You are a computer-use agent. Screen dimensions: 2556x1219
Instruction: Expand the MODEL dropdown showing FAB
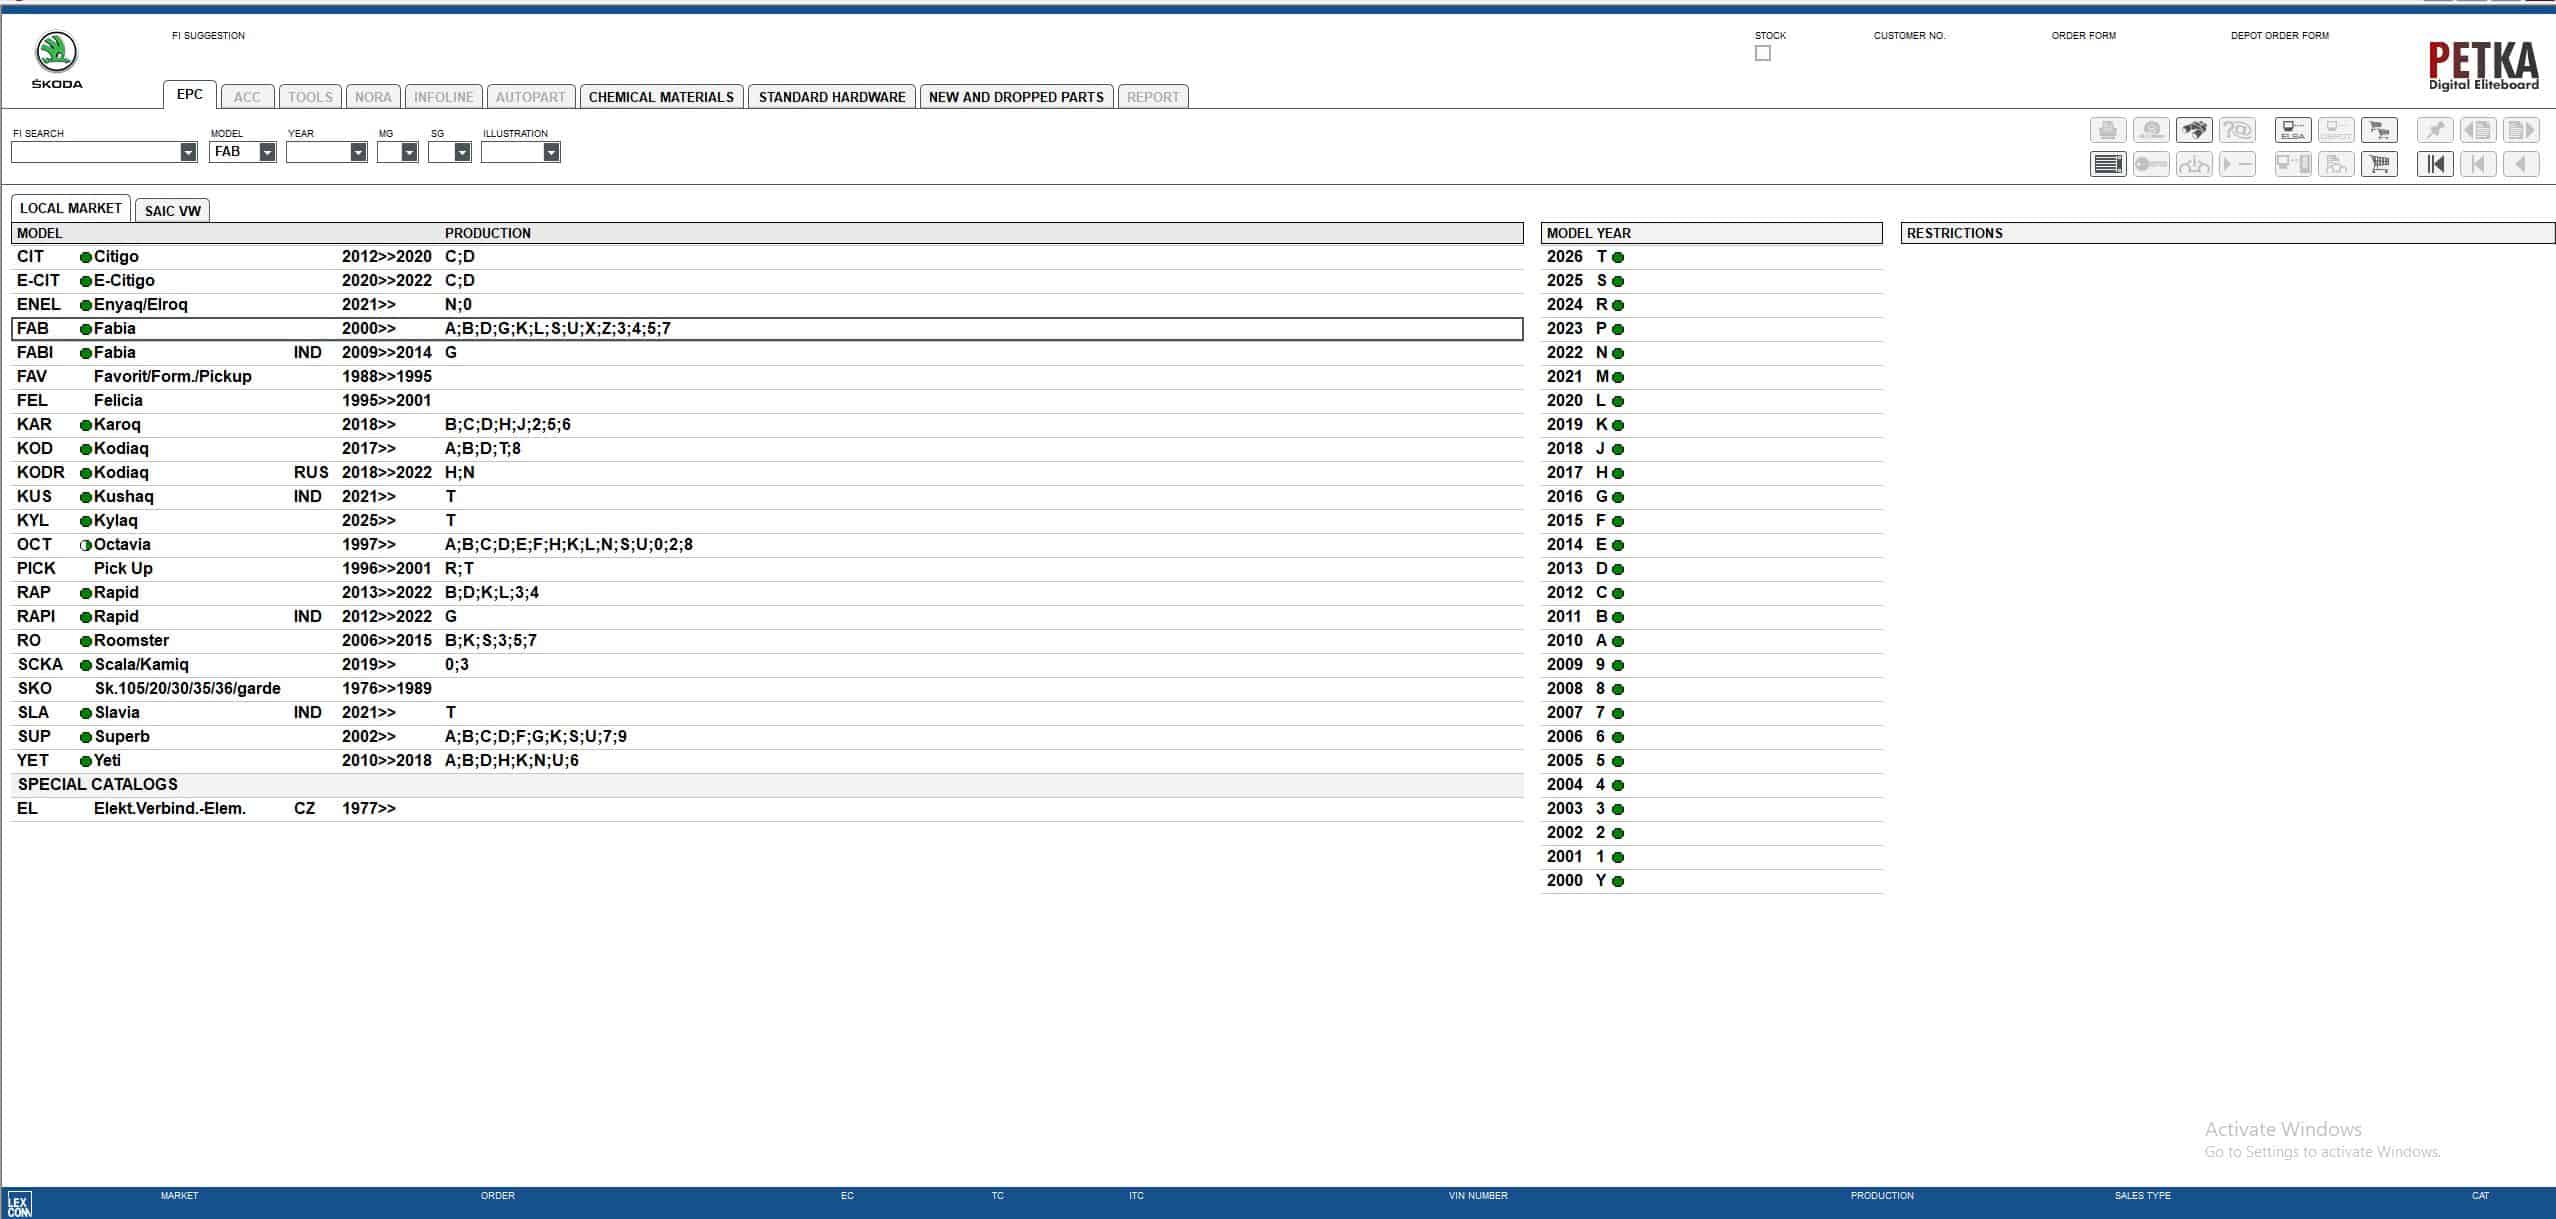[x=267, y=152]
